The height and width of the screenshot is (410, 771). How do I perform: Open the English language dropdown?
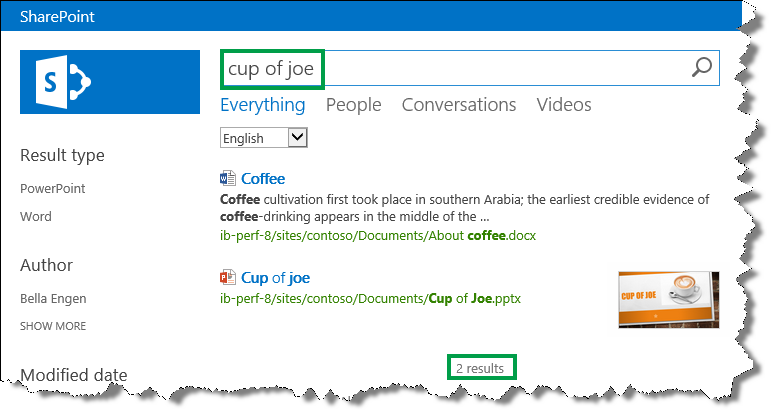coord(264,138)
